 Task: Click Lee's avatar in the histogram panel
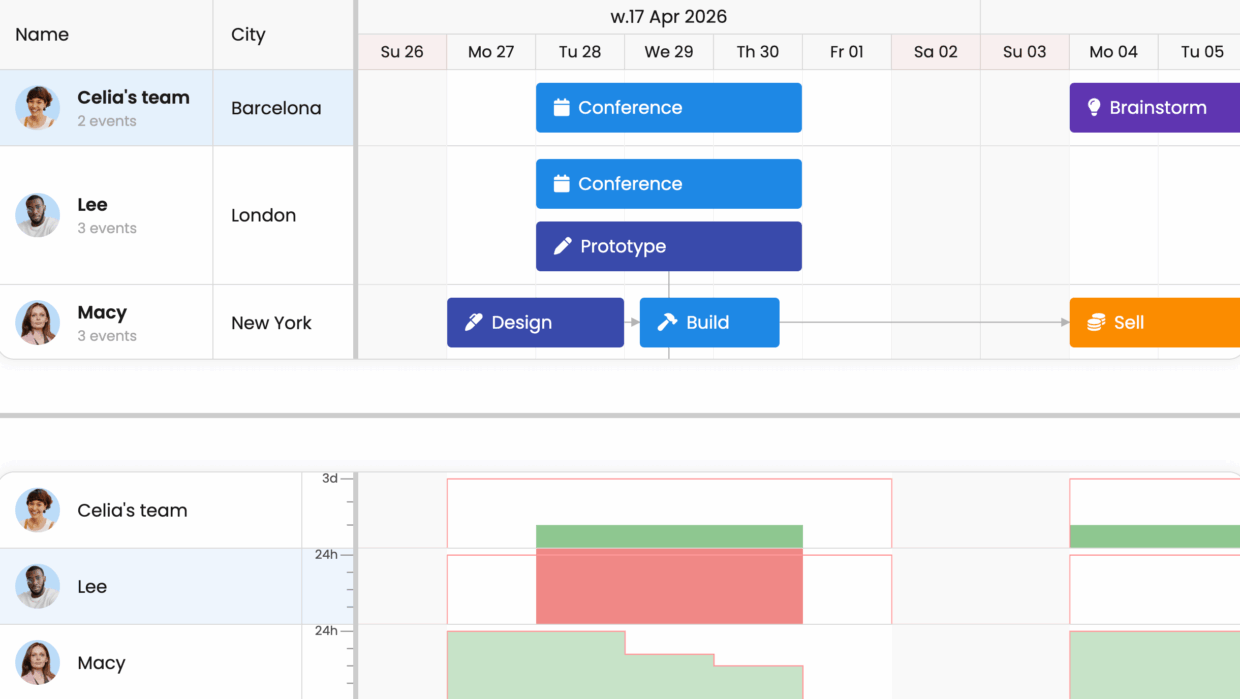coord(37,587)
